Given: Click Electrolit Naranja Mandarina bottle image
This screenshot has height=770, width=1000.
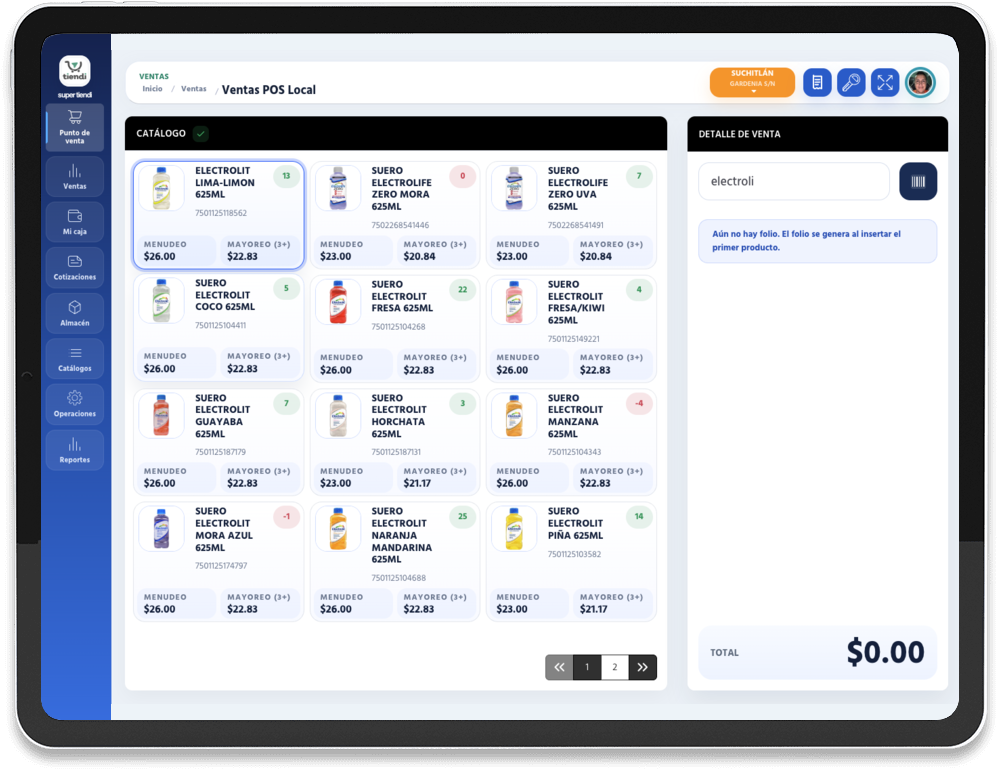Looking at the screenshot, I should [x=338, y=529].
